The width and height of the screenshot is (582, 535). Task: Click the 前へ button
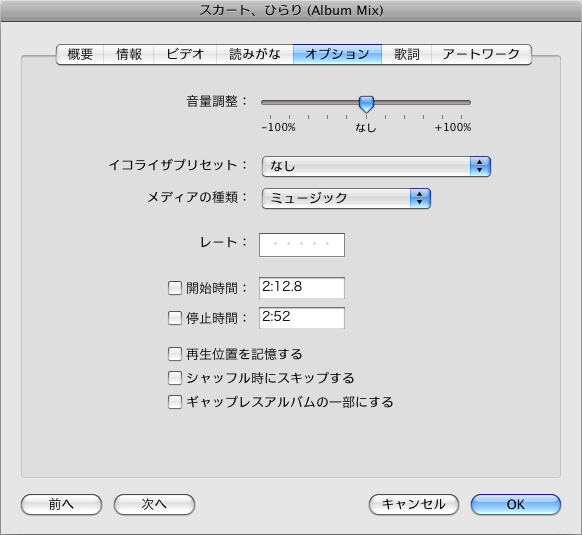(61, 505)
